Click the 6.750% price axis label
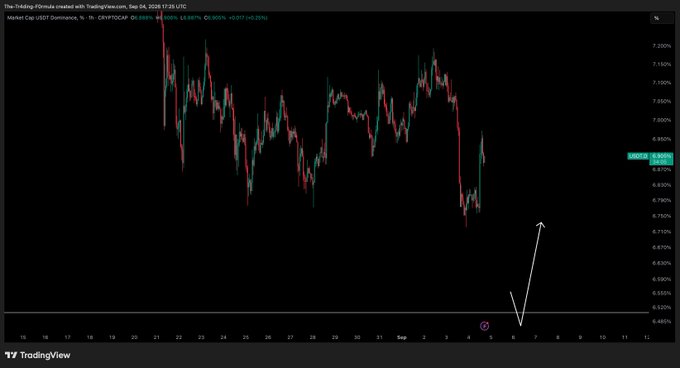 point(662,216)
